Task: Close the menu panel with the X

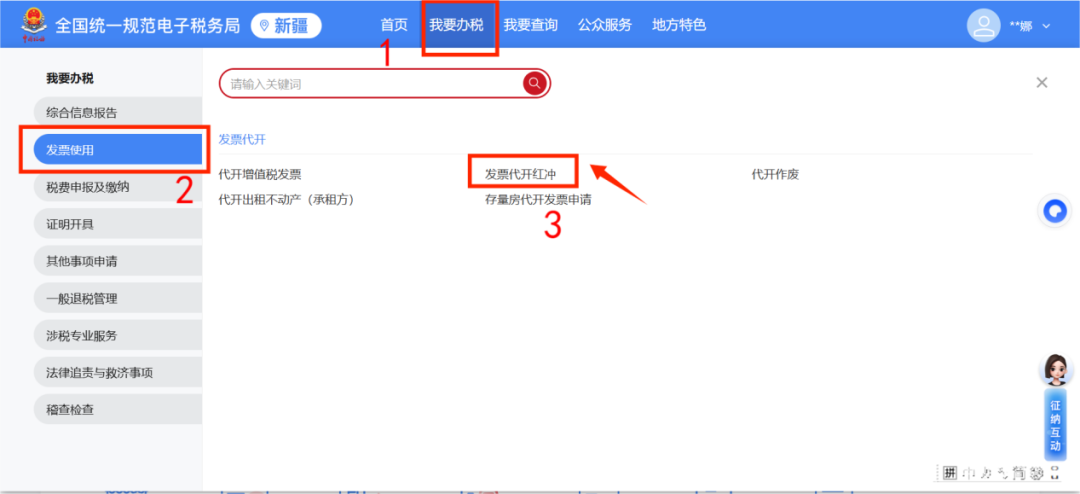Action: click(1041, 83)
